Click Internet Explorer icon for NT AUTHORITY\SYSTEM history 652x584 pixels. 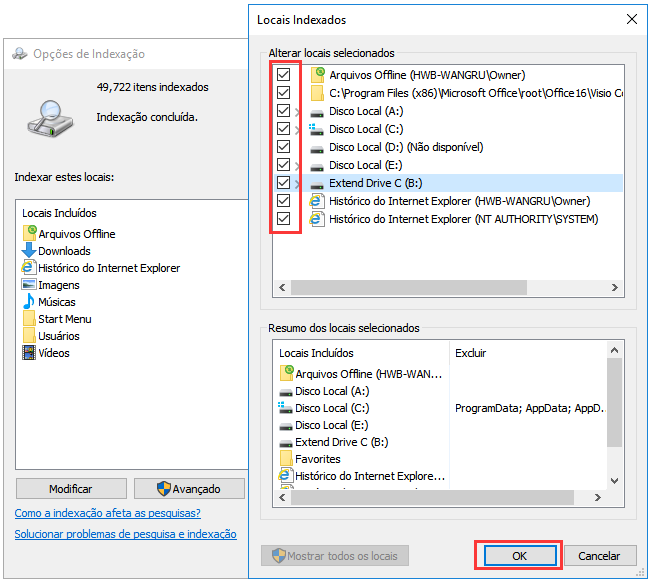pyautogui.click(x=317, y=219)
